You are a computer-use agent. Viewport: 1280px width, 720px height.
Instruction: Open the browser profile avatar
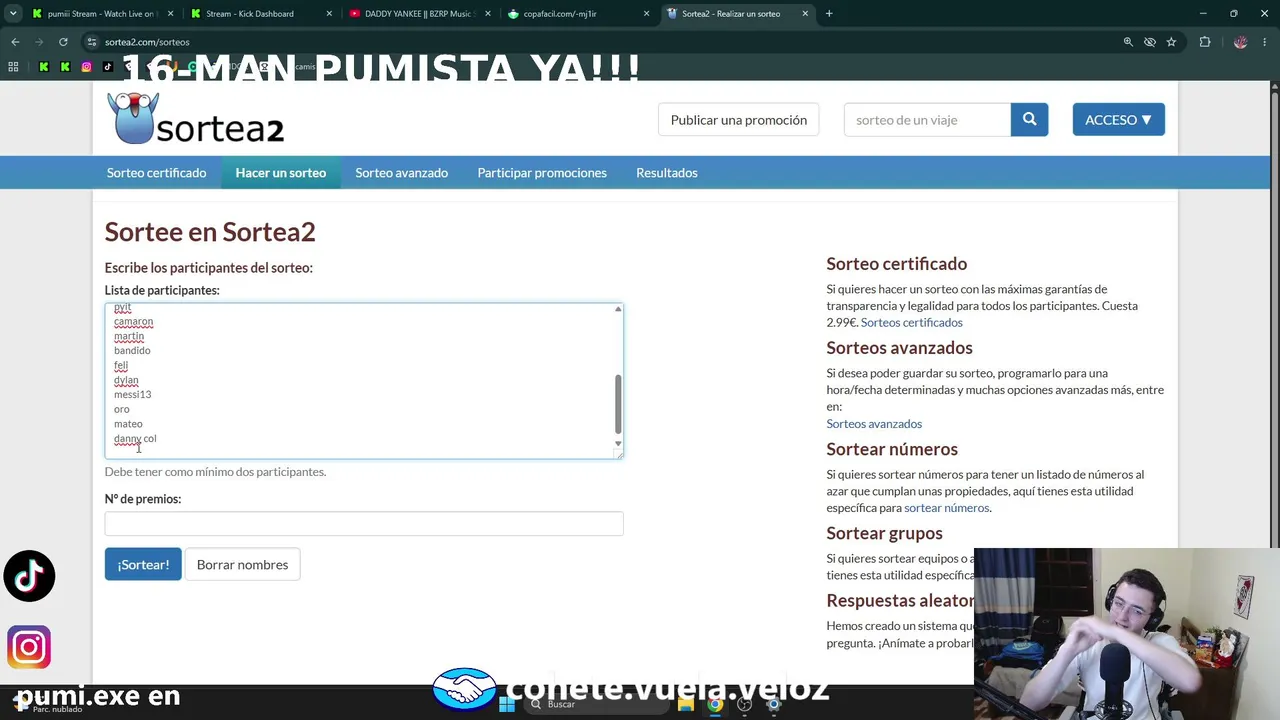point(1241,42)
